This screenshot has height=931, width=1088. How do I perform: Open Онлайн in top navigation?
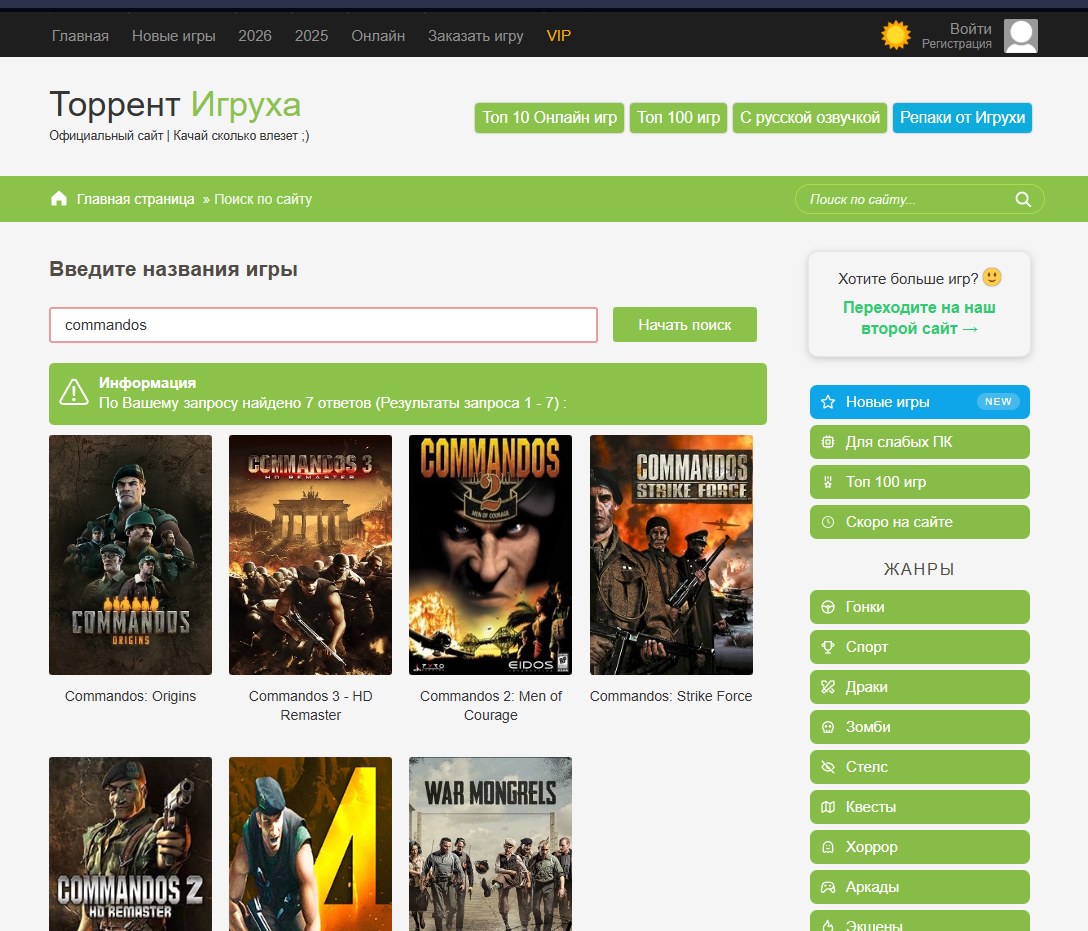point(378,35)
